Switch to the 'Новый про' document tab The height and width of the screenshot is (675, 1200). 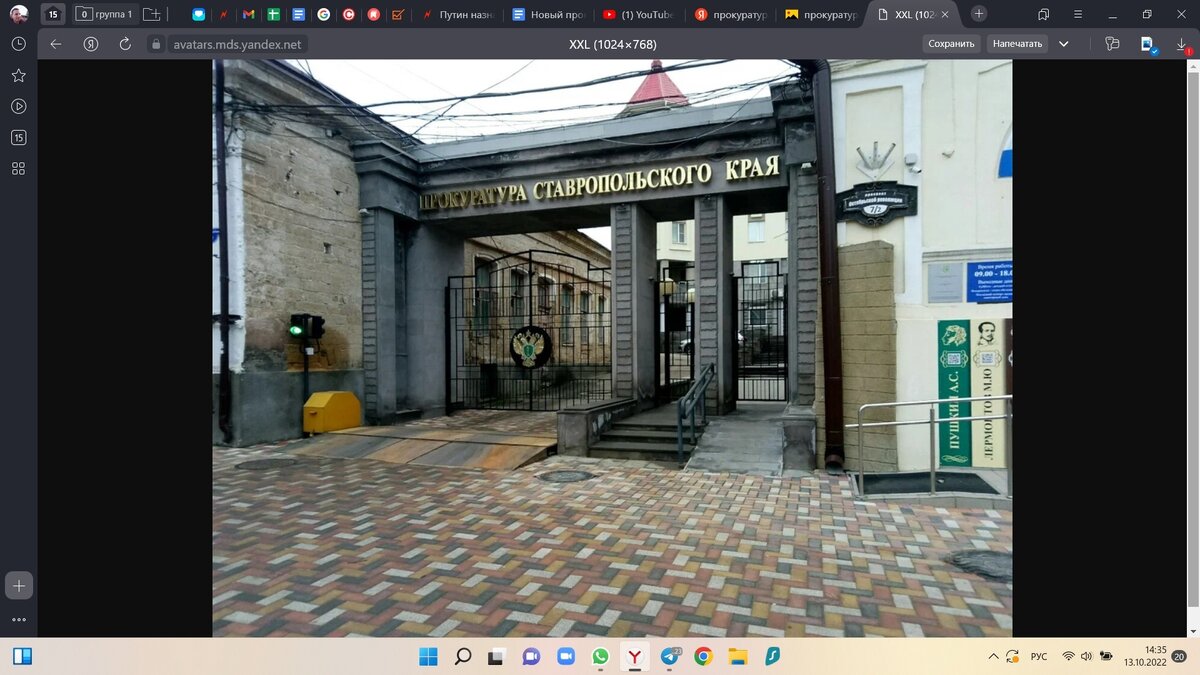click(x=546, y=14)
